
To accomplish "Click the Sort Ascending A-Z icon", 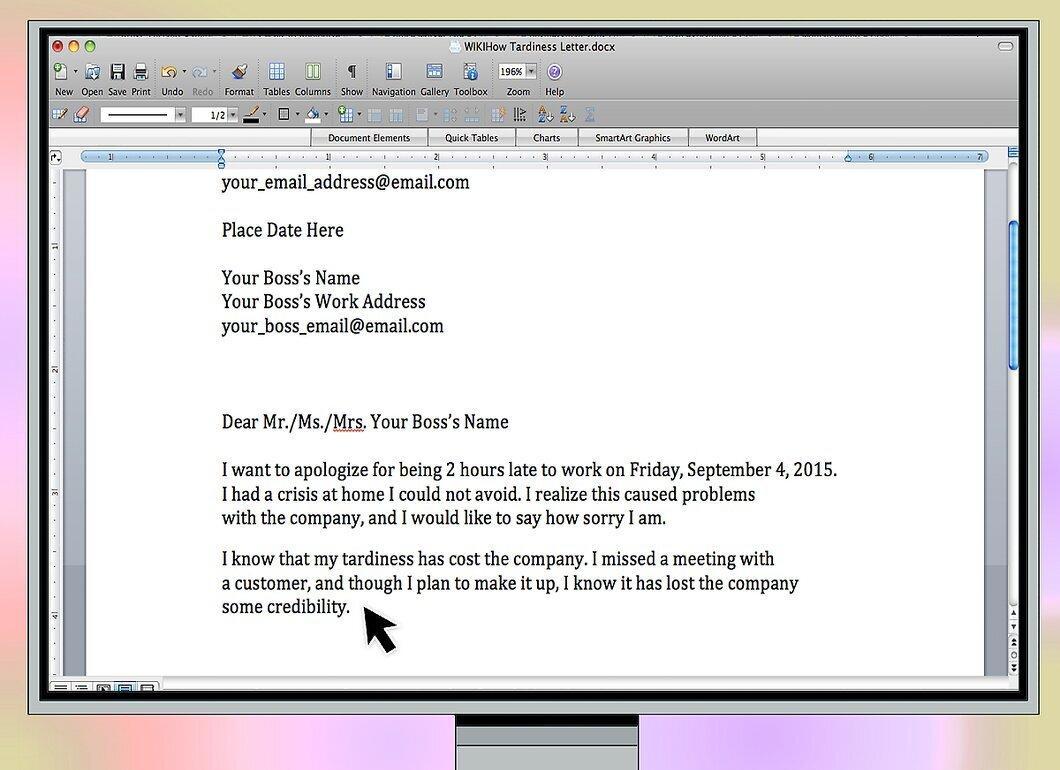I will (544, 115).
